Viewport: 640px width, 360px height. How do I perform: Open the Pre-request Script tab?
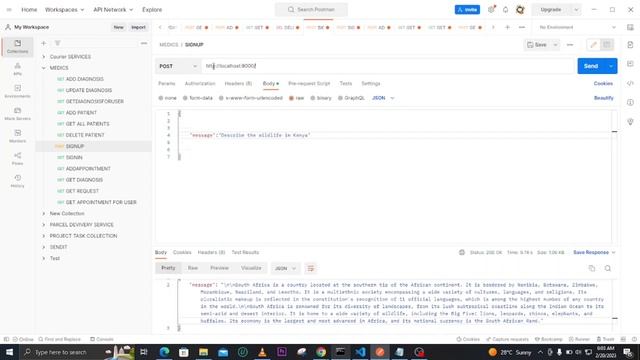[309, 83]
